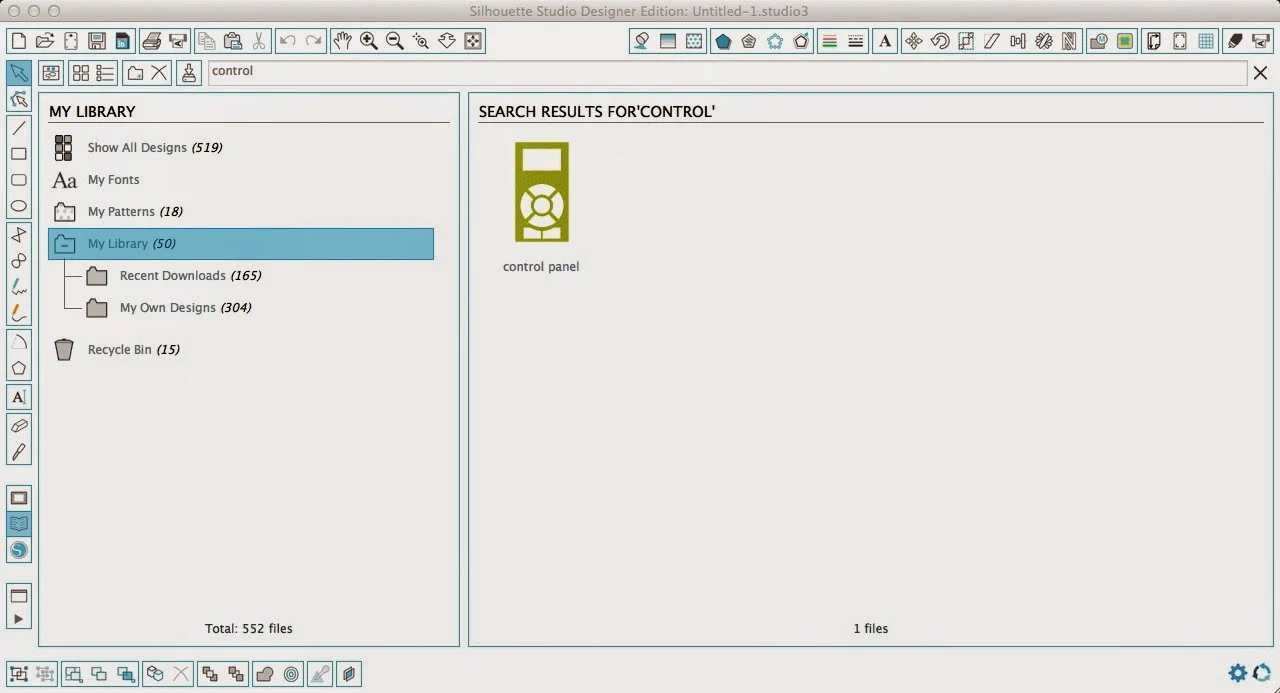Select the Draw a Polygon tool

click(18, 368)
